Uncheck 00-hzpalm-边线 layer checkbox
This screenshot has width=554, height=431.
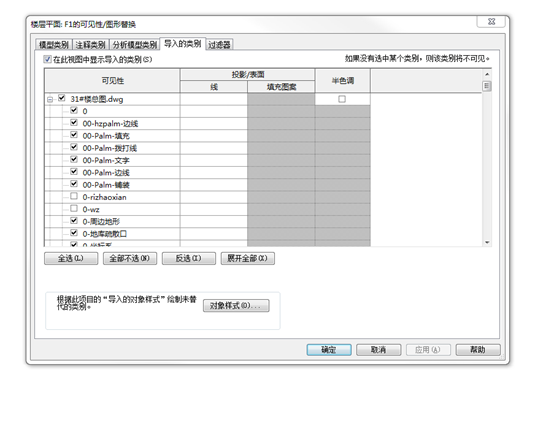pyautogui.click(x=74, y=123)
